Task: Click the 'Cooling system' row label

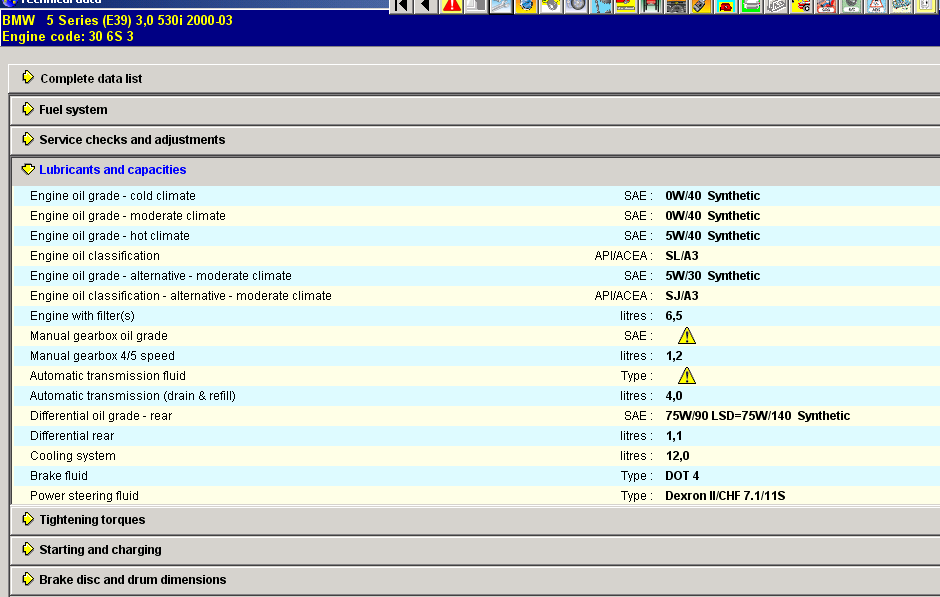Action: coord(73,456)
